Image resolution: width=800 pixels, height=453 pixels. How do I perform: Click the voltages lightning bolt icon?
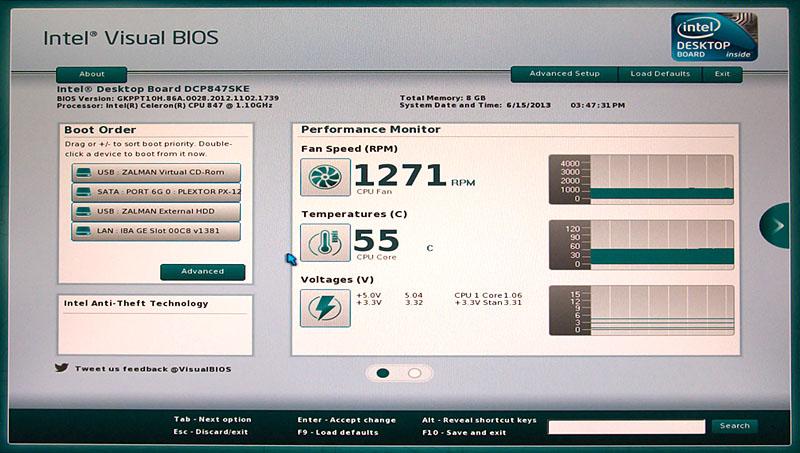point(326,308)
